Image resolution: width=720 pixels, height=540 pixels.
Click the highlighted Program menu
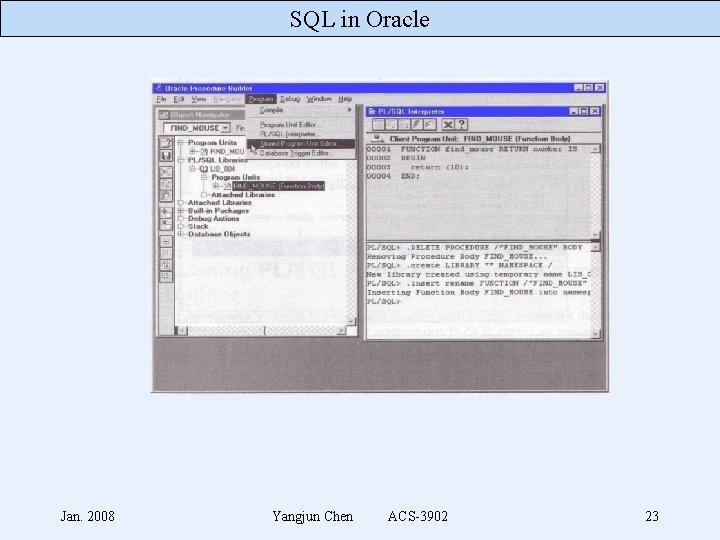[x=261, y=99]
